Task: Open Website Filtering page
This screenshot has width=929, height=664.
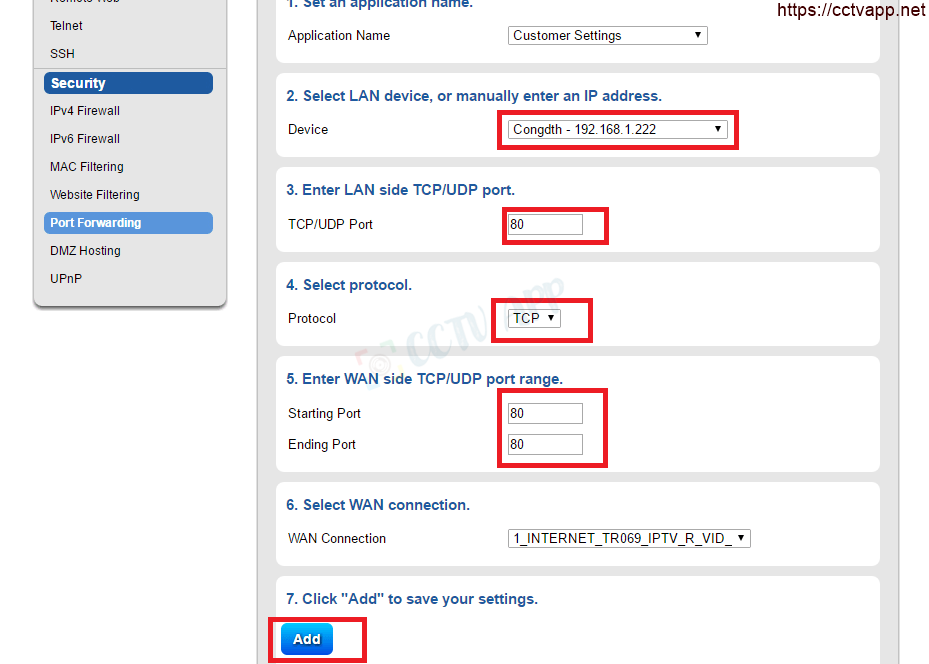Action: click(x=95, y=195)
